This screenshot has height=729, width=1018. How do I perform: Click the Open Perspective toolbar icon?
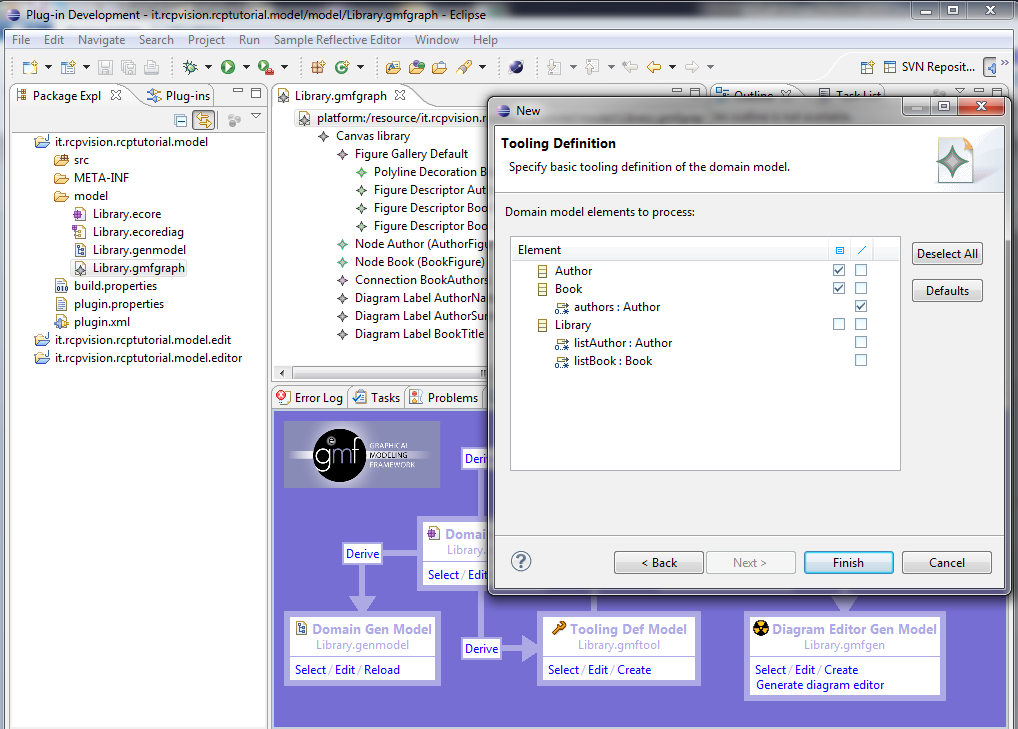(x=866, y=67)
